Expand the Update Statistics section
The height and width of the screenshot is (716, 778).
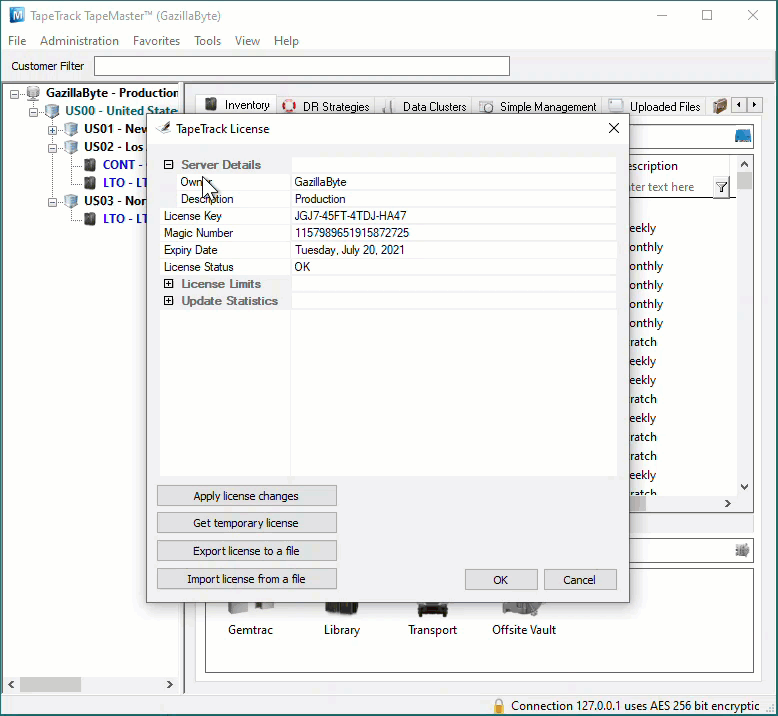169,301
